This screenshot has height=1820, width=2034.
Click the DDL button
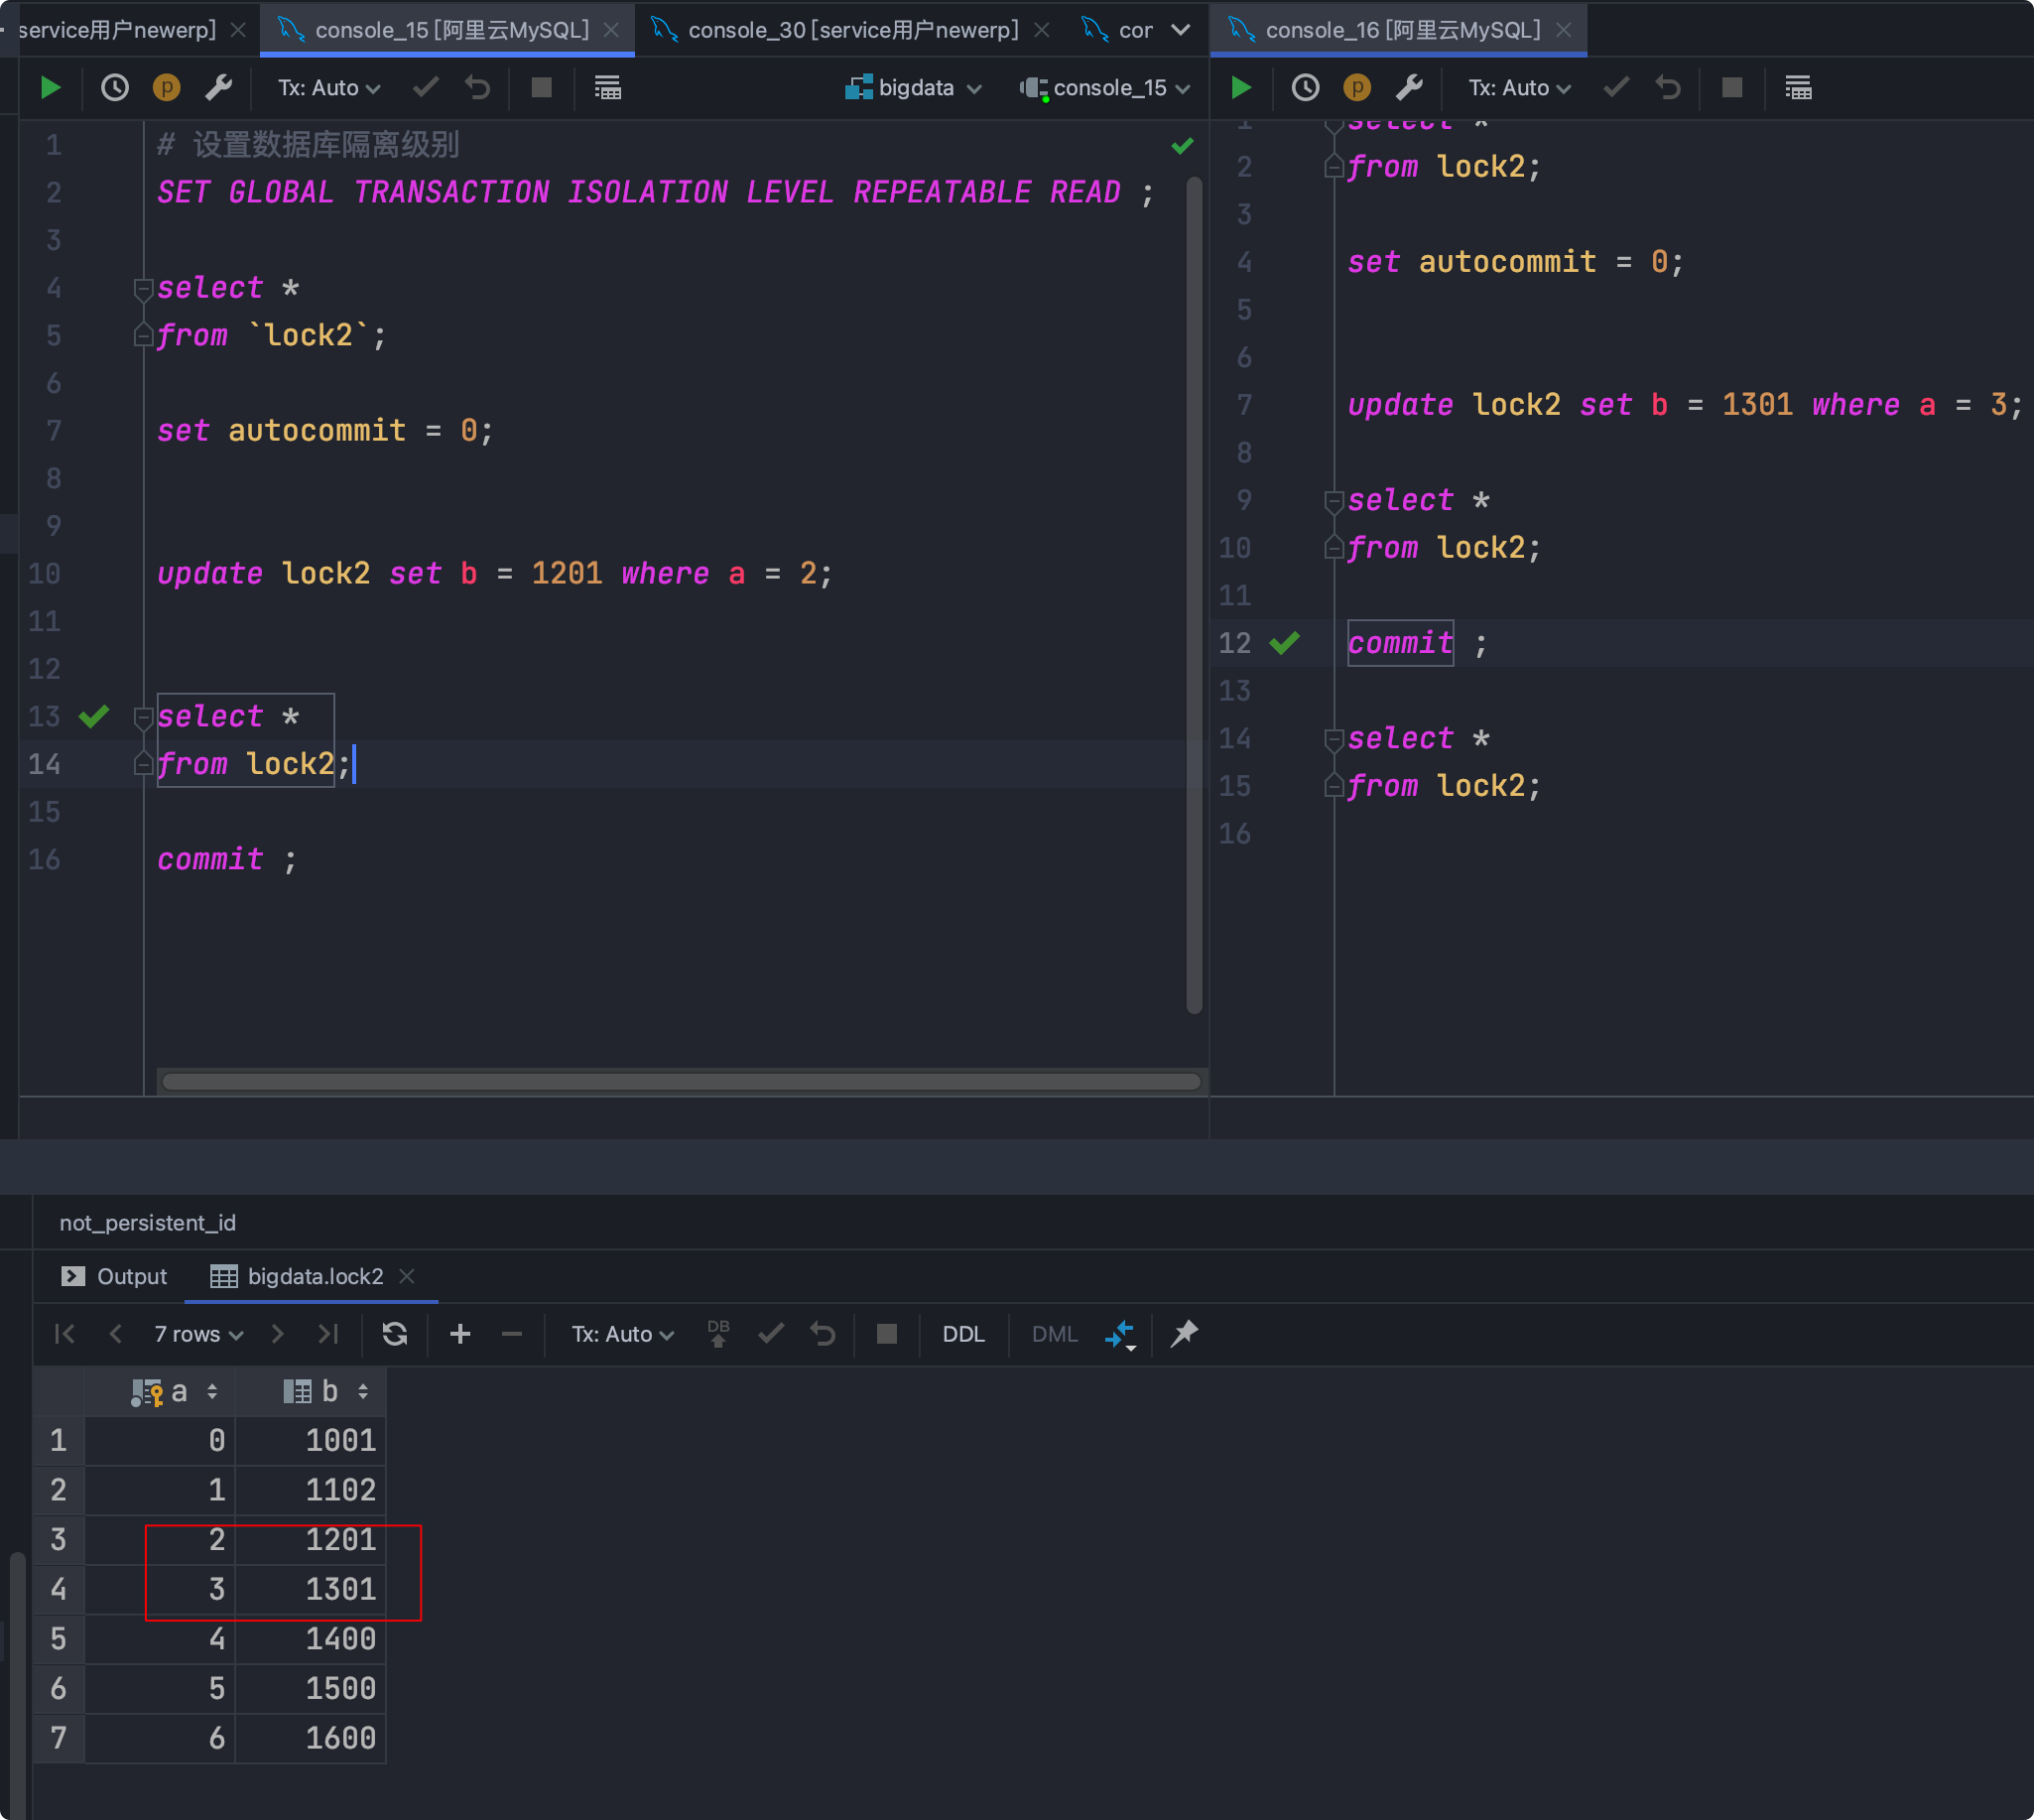tap(963, 1334)
